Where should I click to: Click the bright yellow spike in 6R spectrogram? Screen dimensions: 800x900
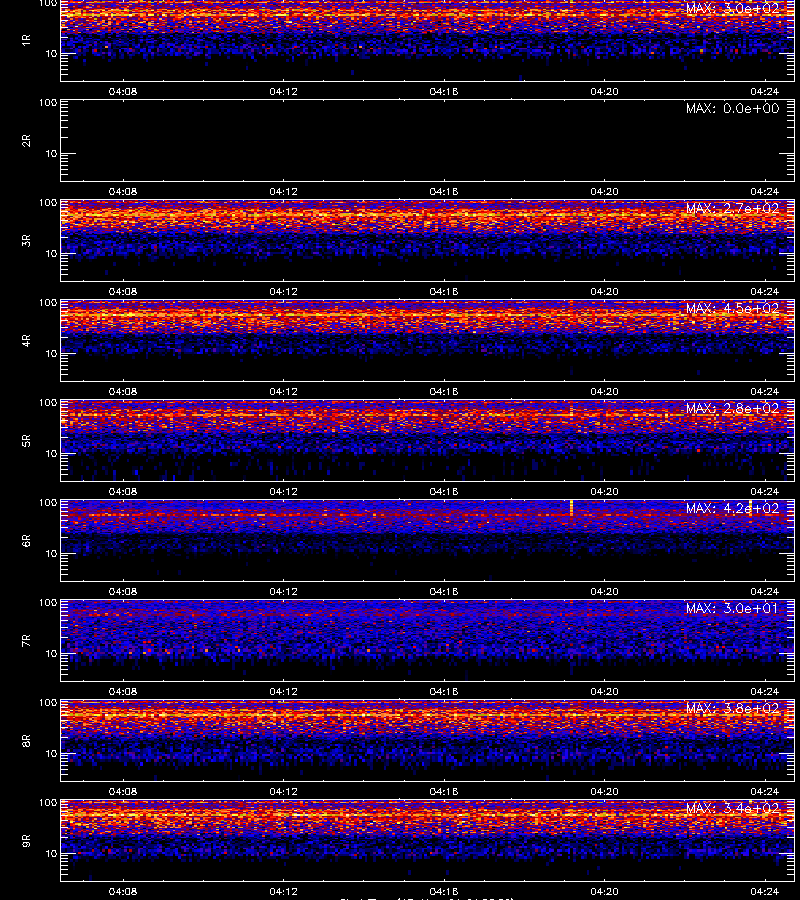coord(572,508)
